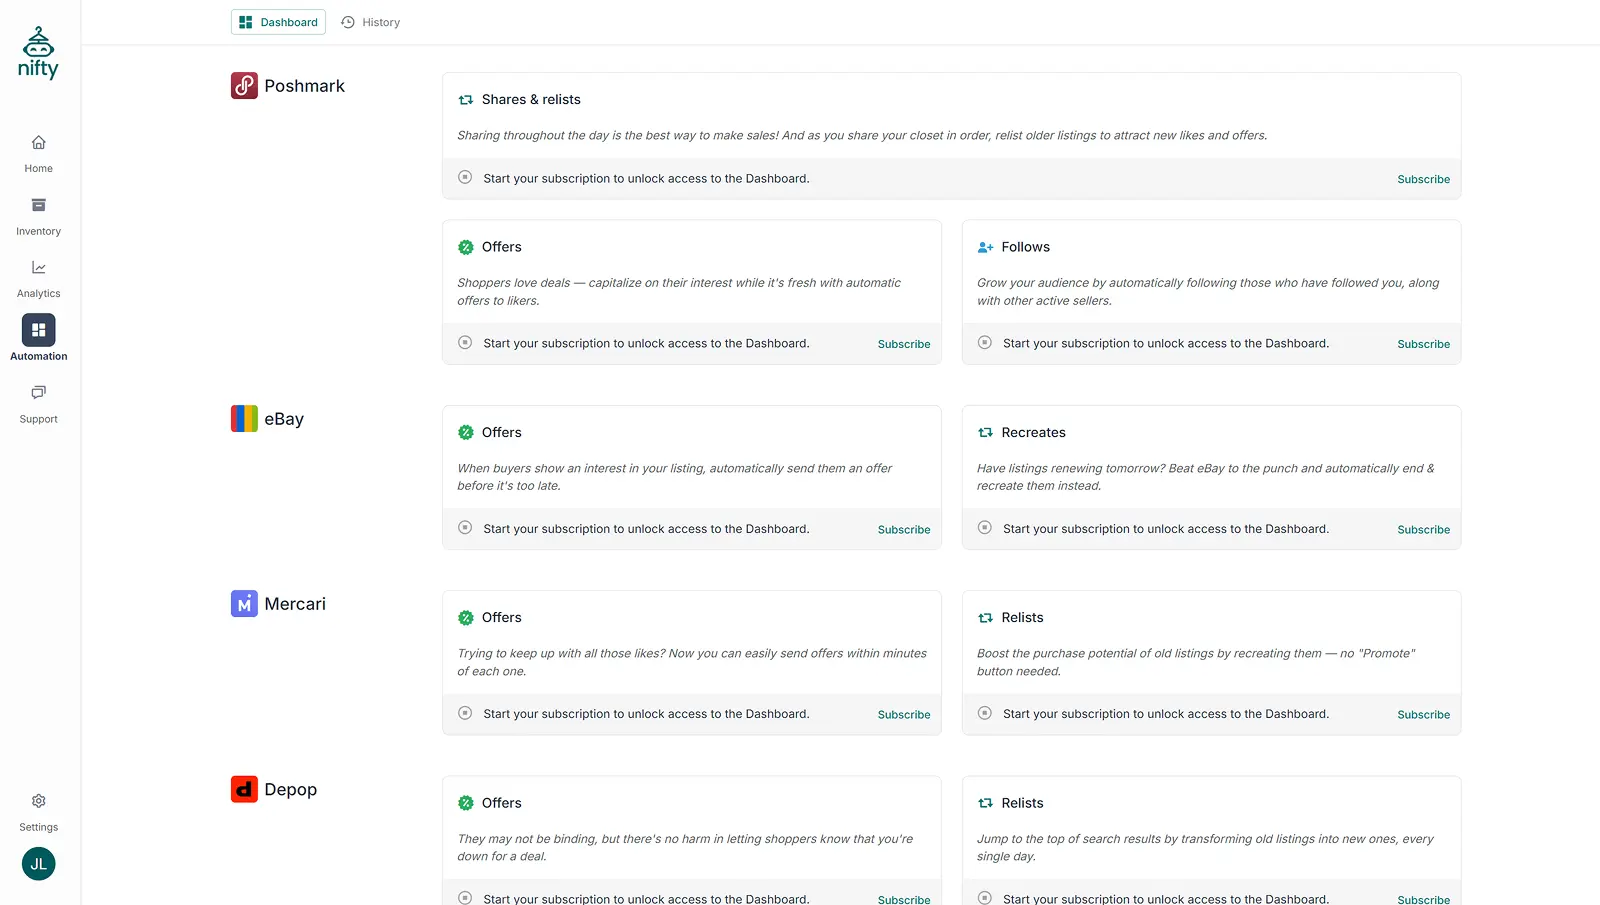Click the Recreates card title
The width and height of the screenshot is (1600, 905).
[x=1033, y=433]
